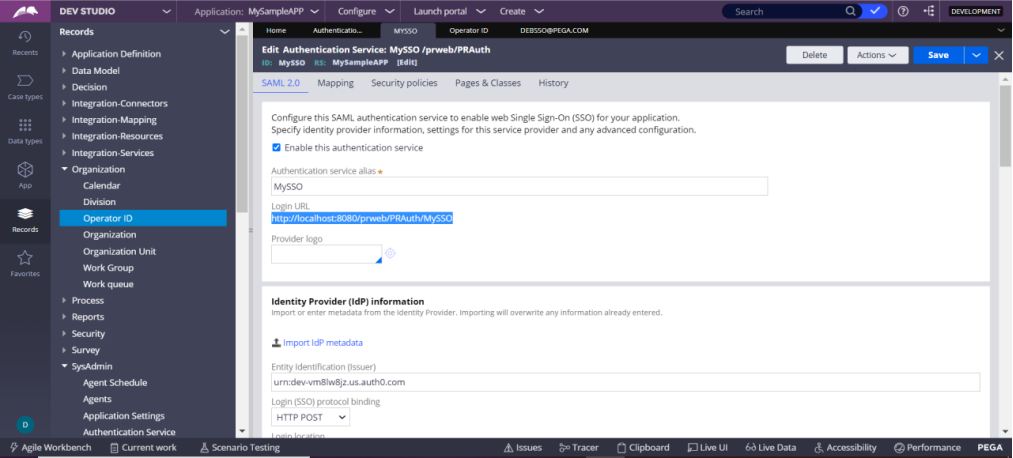The image size is (1013, 458).
Task: Open the help question mark icon
Action: (903, 11)
